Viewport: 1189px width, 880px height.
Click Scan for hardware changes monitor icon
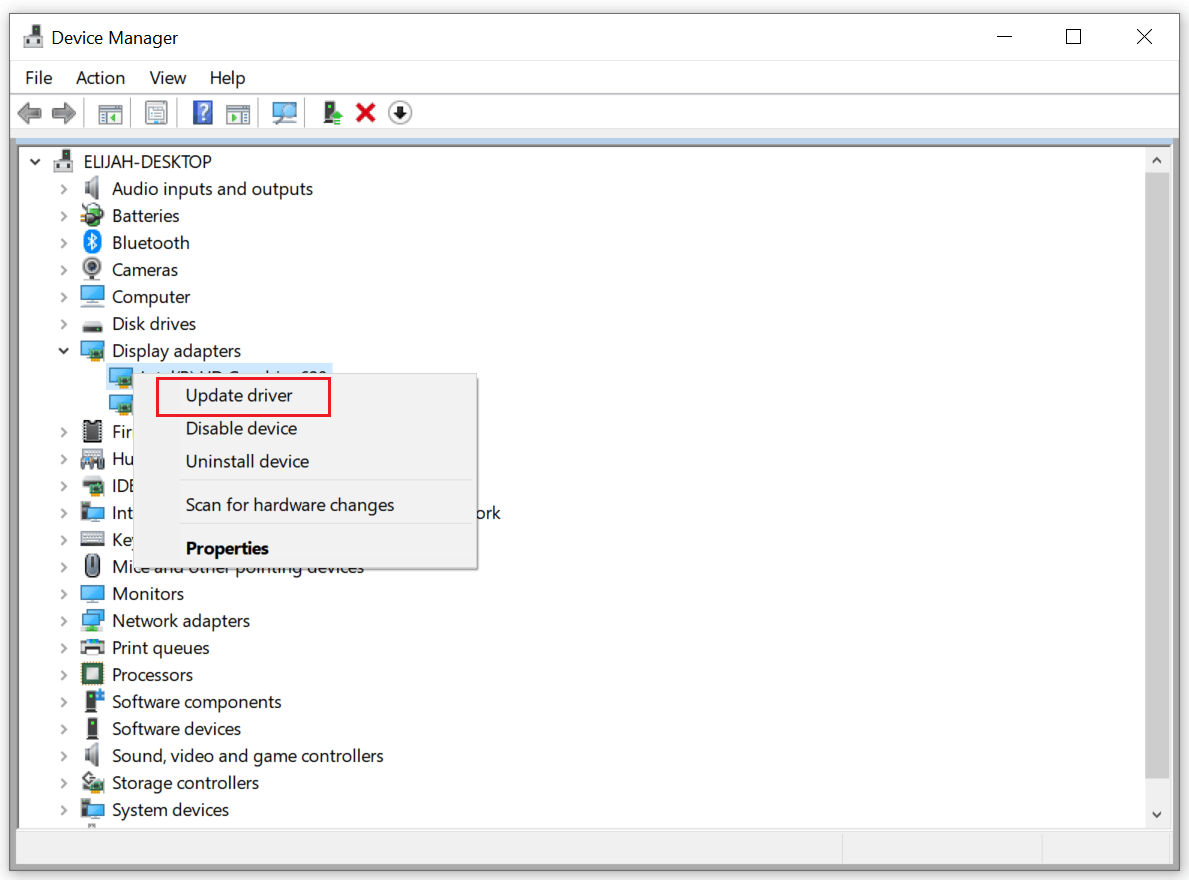[285, 113]
